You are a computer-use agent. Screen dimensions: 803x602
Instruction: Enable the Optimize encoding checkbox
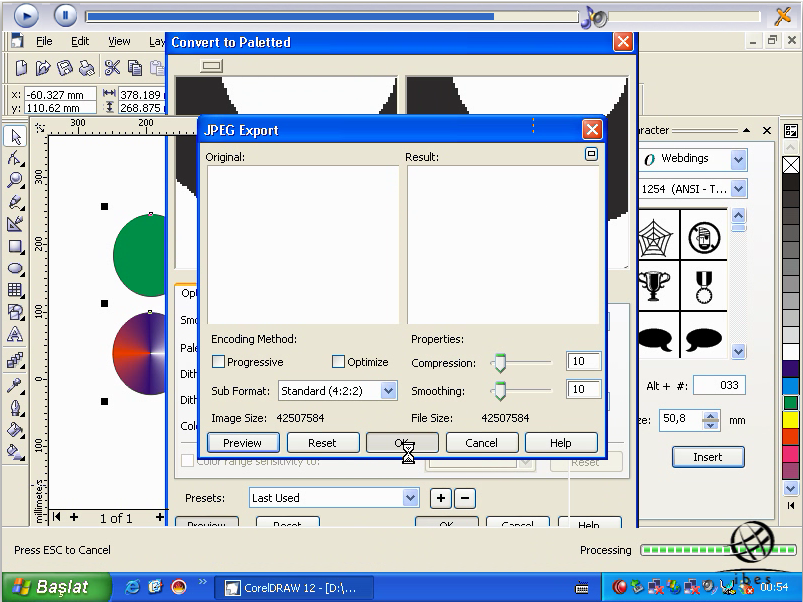pyautogui.click(x=338, y=362)
